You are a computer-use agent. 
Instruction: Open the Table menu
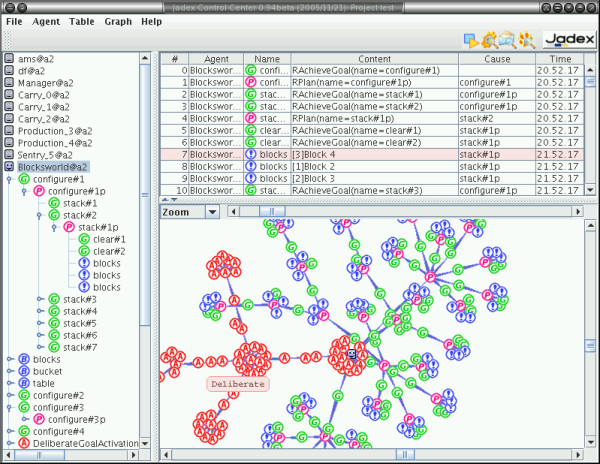pos(82,21)
